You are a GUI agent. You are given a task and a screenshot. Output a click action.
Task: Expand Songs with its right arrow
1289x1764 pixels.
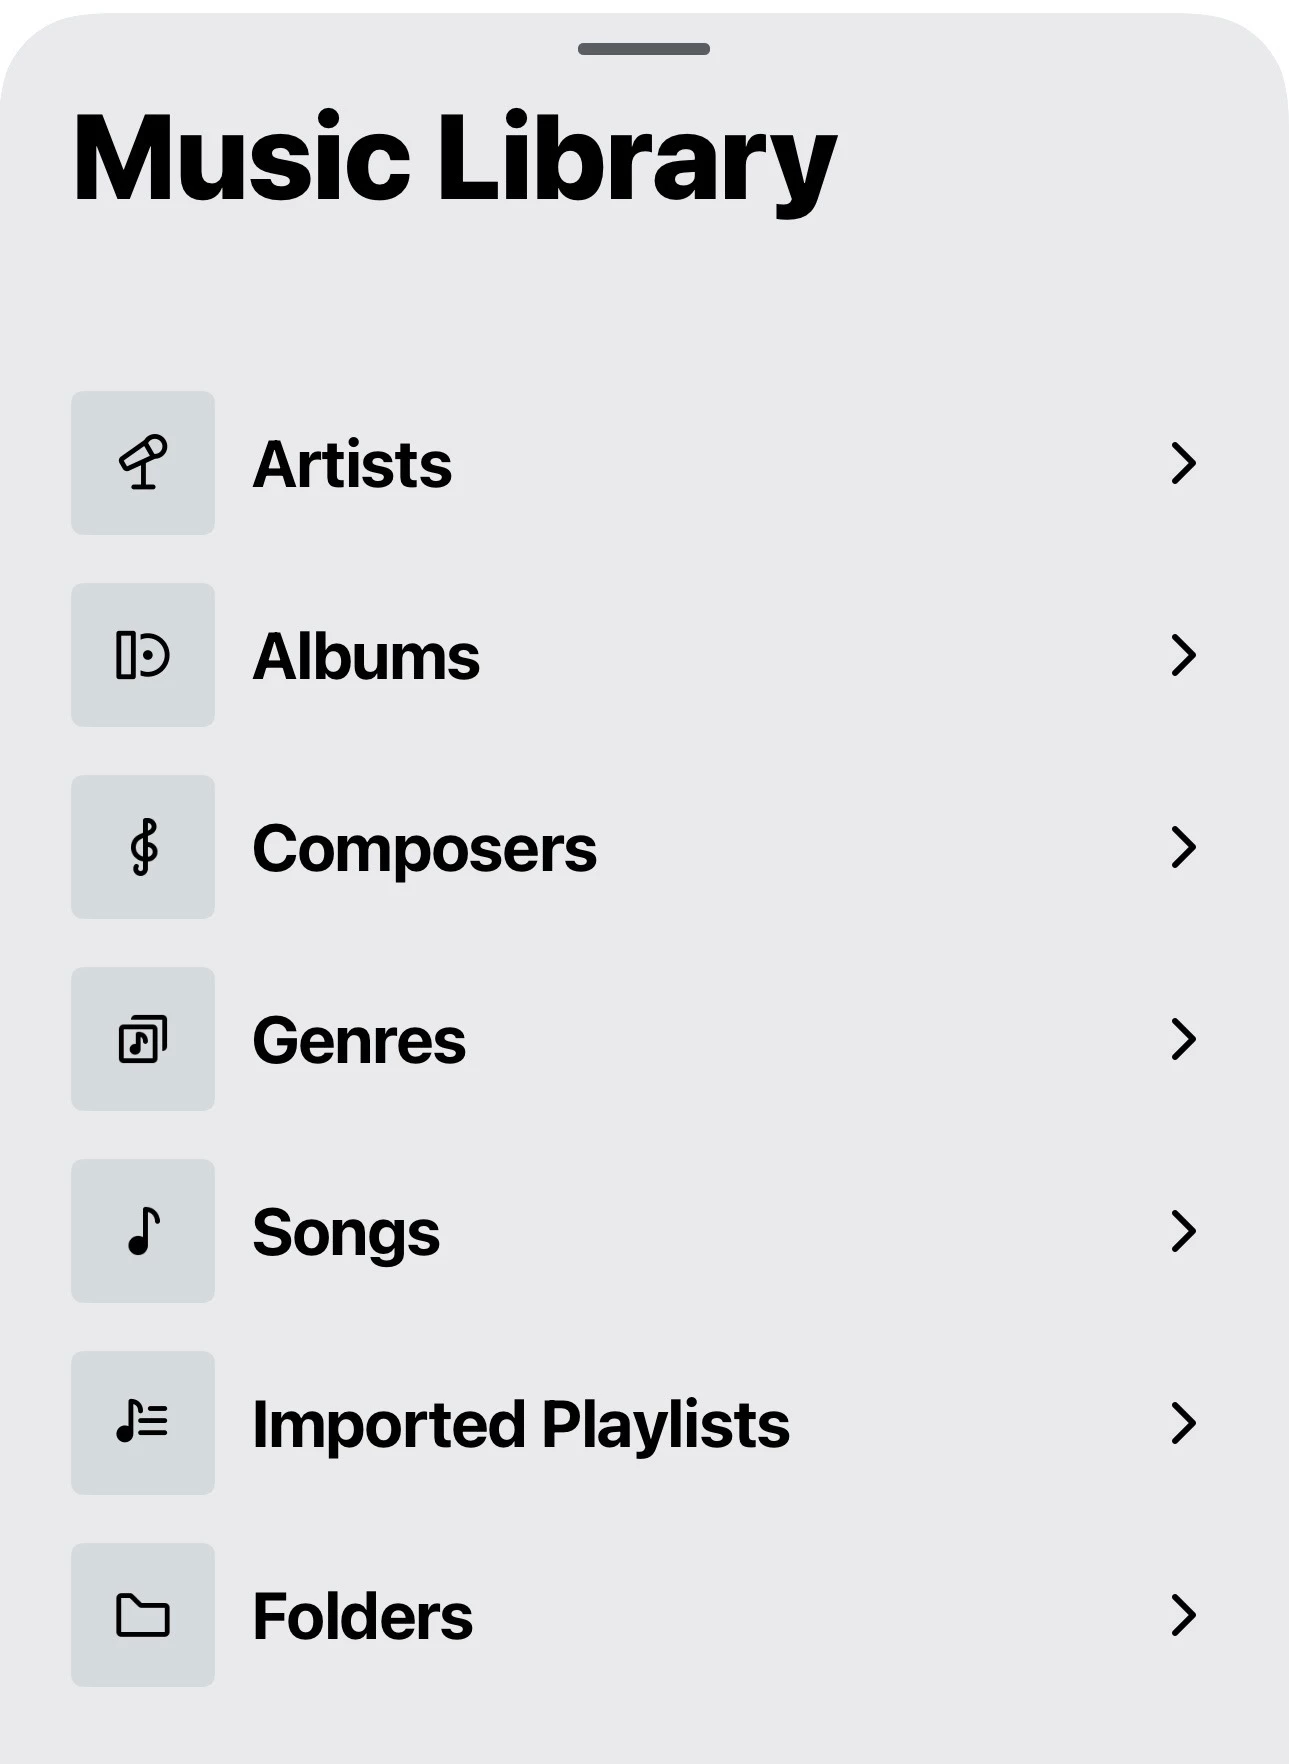(x=1183, y=1231)
